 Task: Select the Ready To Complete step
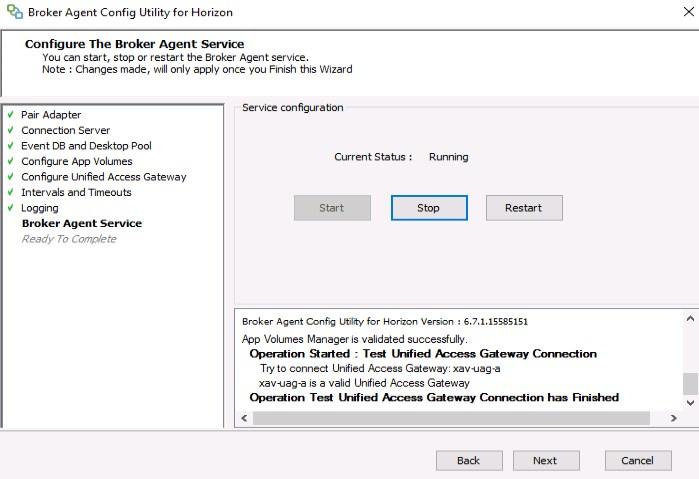[x=69, y=239]
